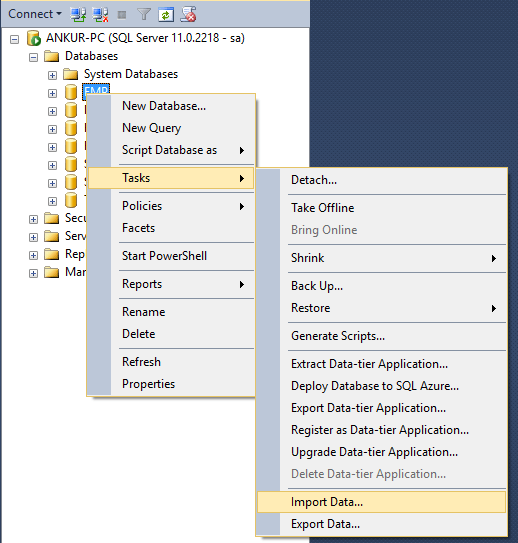Image resolution: width=518 pixels, height=543 pixels.
Task: Choose Detach... in the Tasks submenu
Action: click(382, 180)
